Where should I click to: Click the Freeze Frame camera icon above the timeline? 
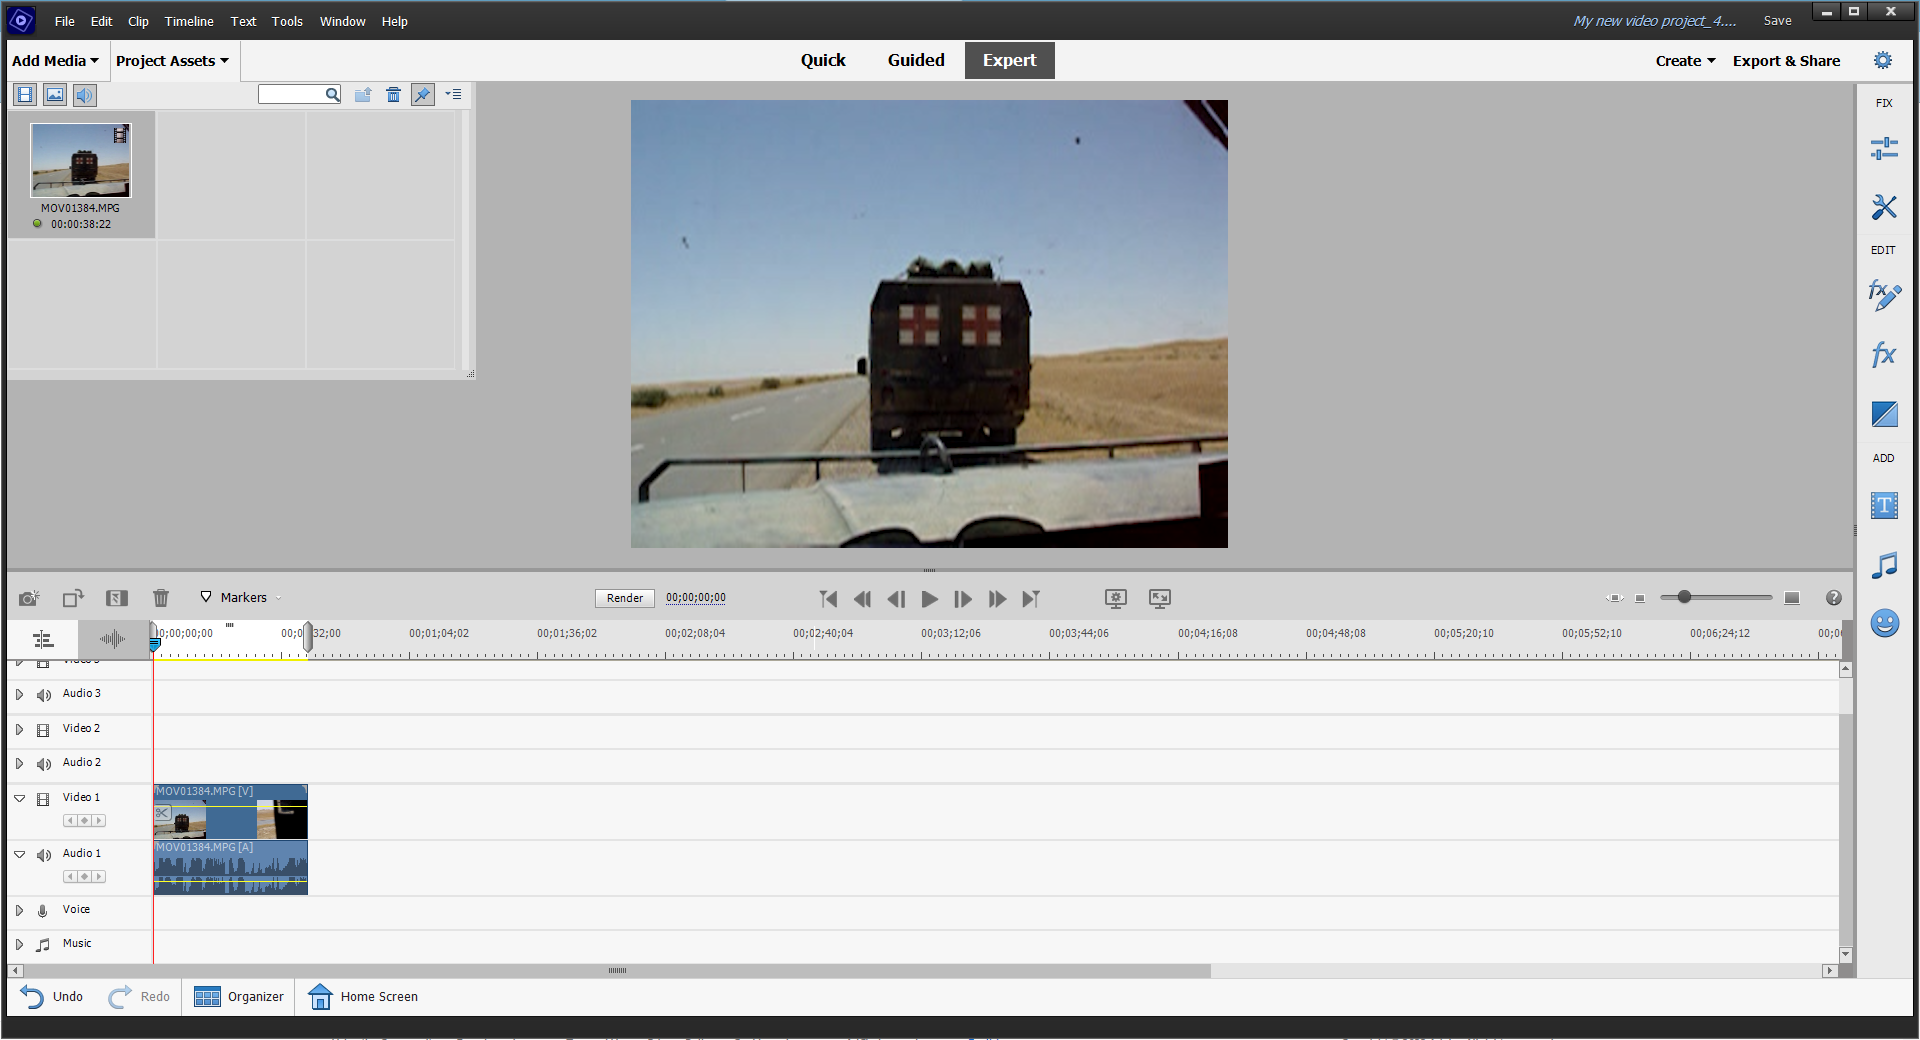tap(29, 597)
